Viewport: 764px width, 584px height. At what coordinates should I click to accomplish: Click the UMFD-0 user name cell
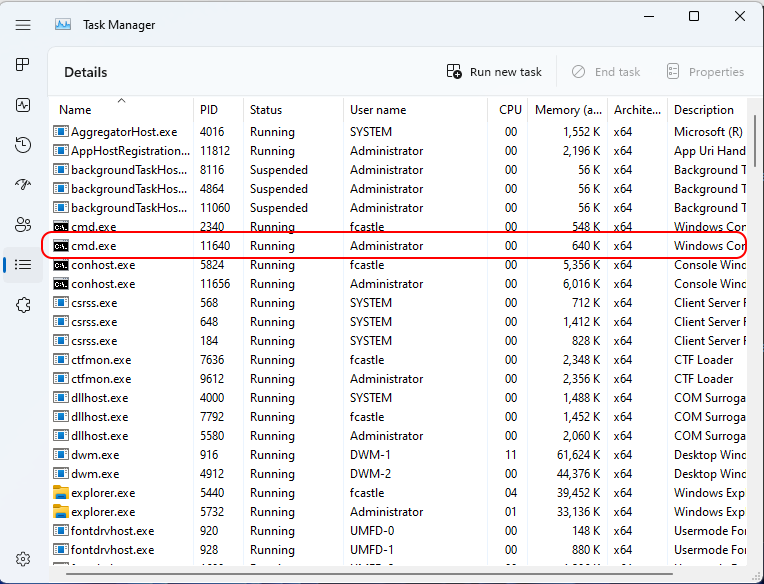click(372, 531)
